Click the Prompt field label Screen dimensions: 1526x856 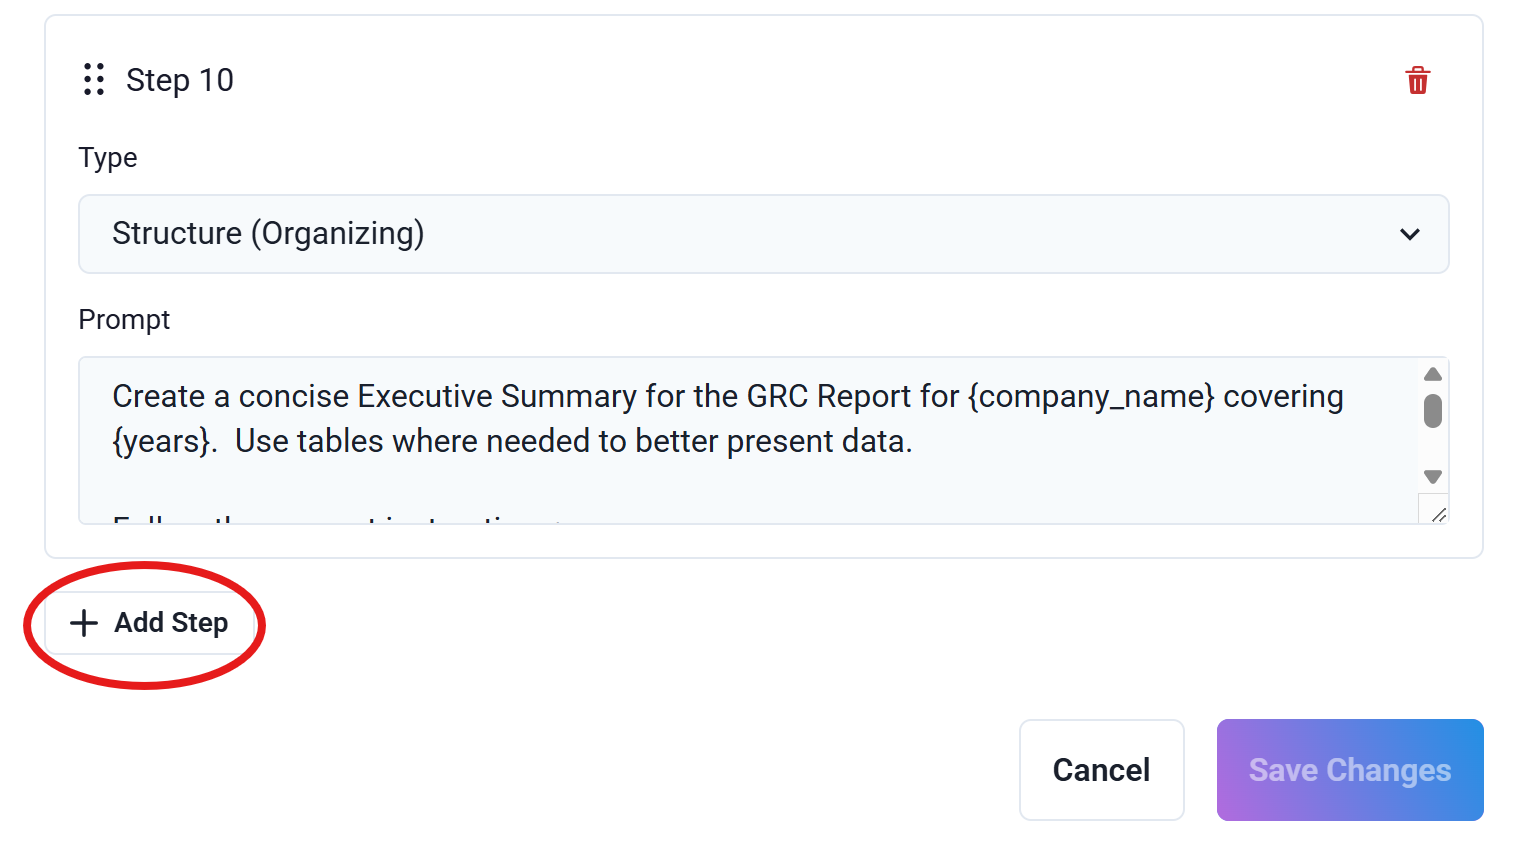(125, 320)
